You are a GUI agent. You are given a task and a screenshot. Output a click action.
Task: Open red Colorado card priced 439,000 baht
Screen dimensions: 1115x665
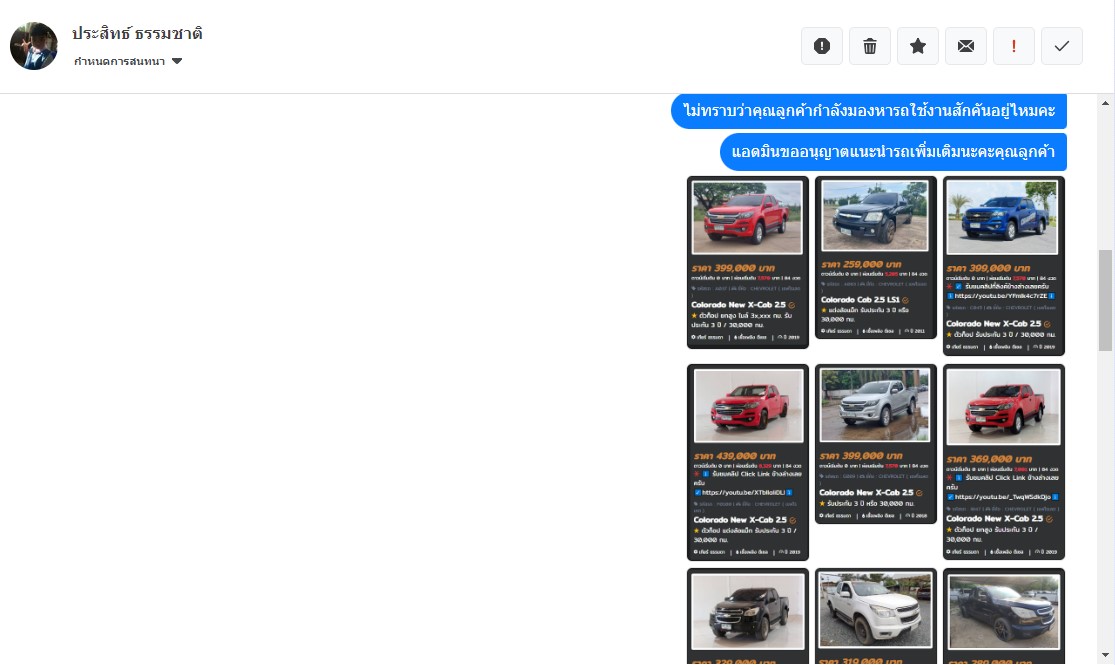tap(747, 462)
